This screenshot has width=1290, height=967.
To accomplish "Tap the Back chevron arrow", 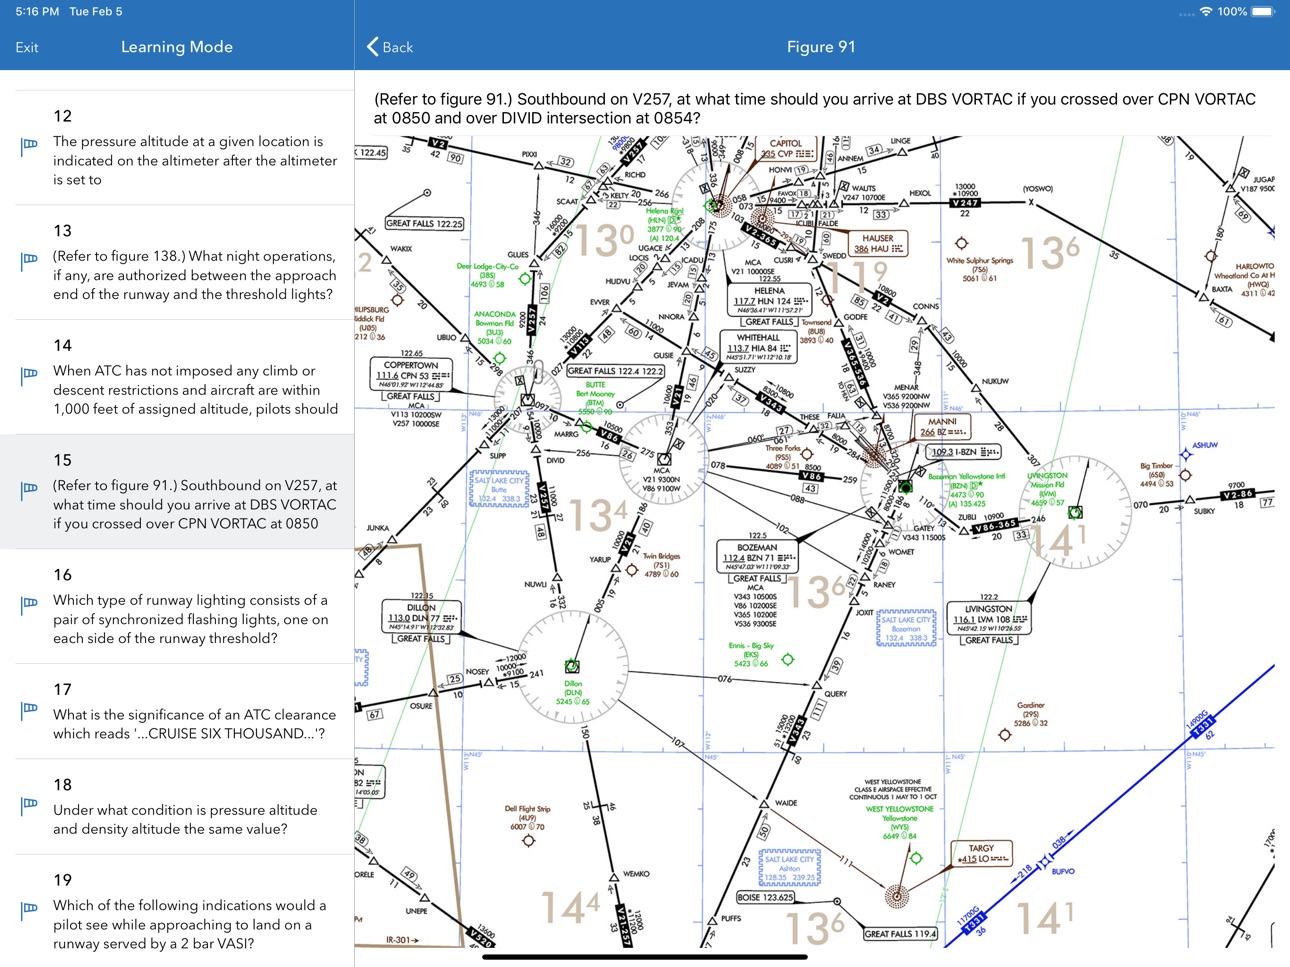I will coord(372,47).
